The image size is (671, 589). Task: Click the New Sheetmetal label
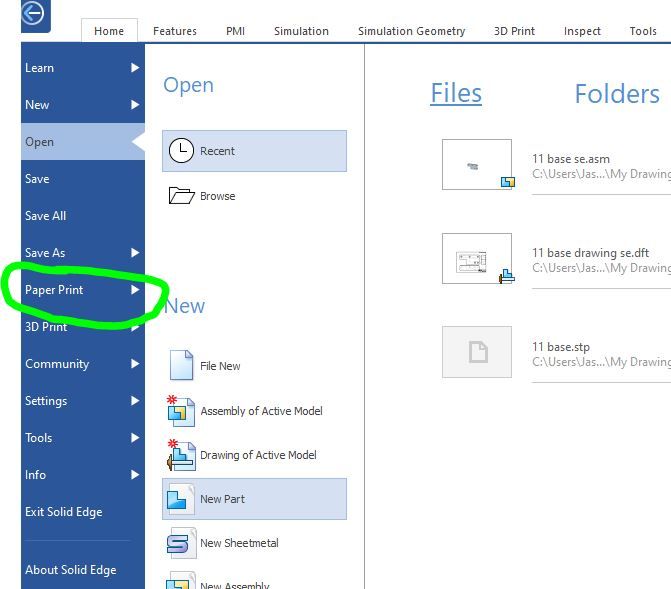coord(239,543)
